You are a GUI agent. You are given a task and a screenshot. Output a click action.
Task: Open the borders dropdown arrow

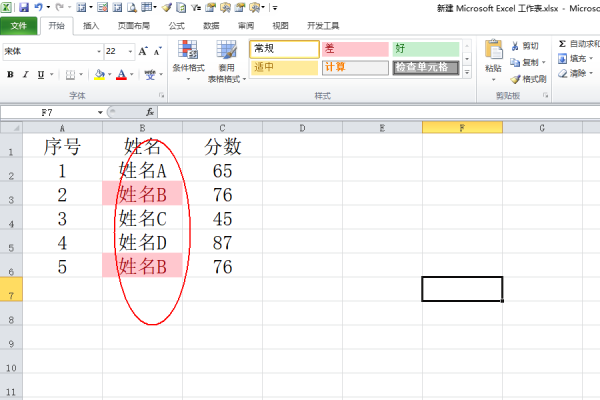coord(81,75)
